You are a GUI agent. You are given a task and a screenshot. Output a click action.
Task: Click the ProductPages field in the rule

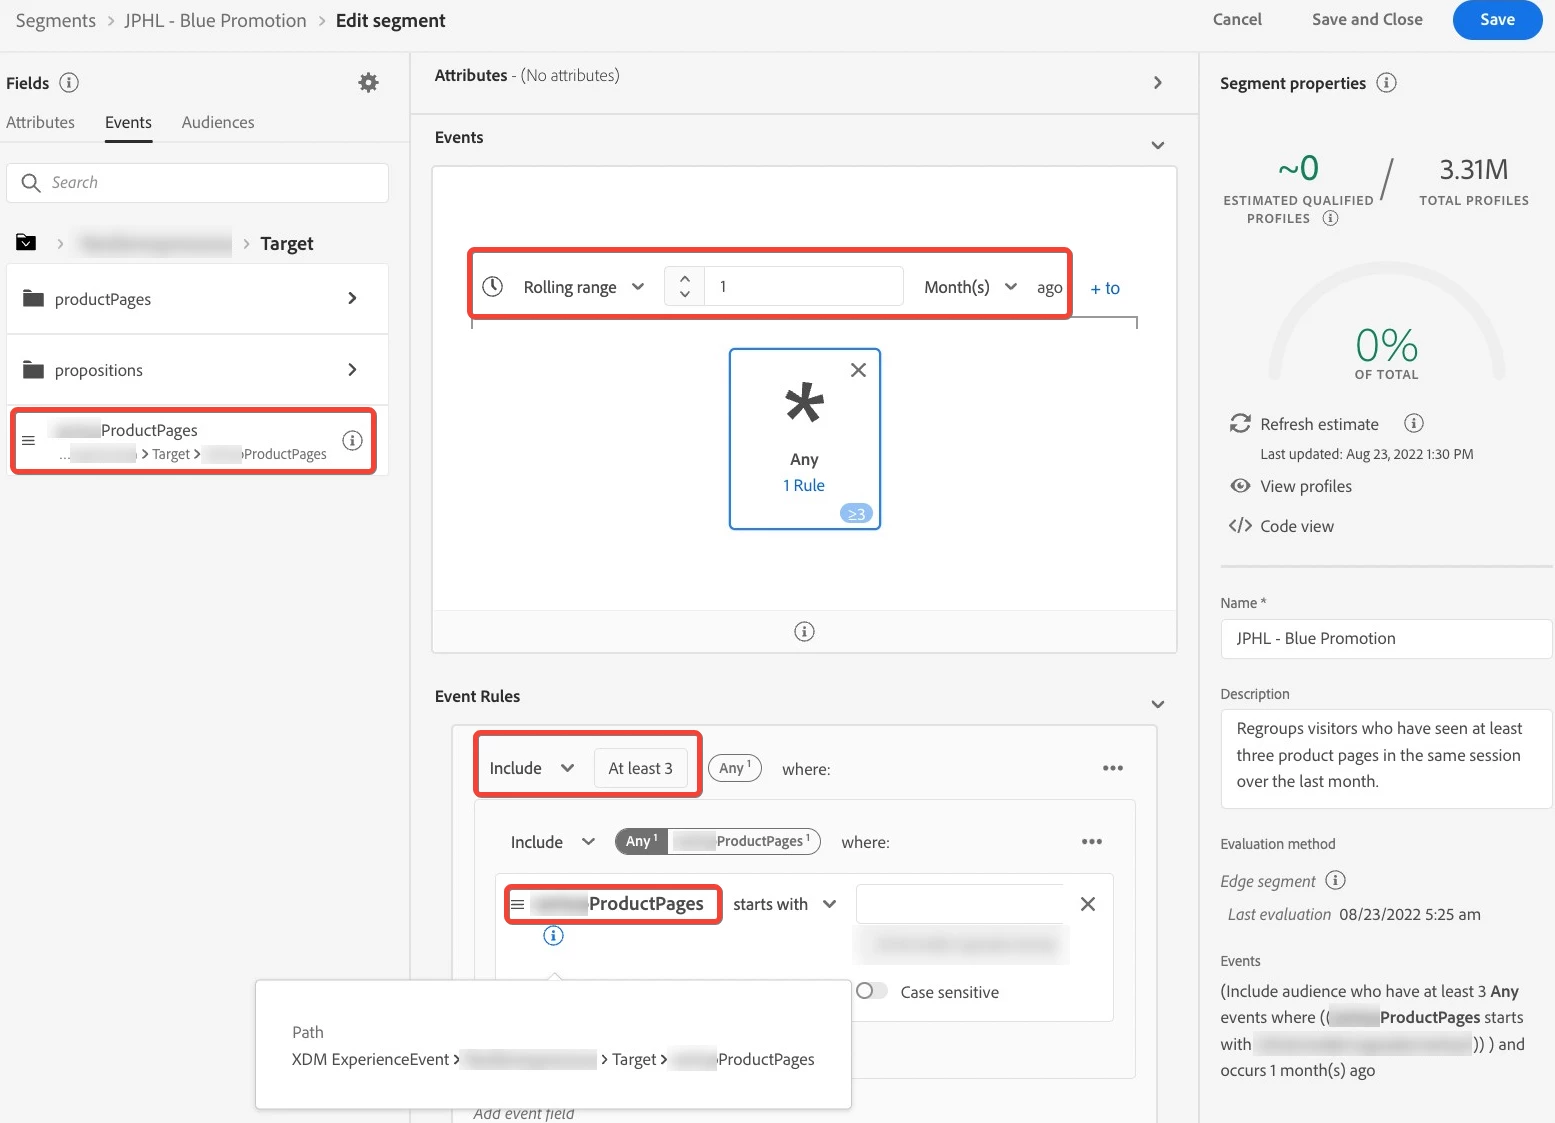613,904
